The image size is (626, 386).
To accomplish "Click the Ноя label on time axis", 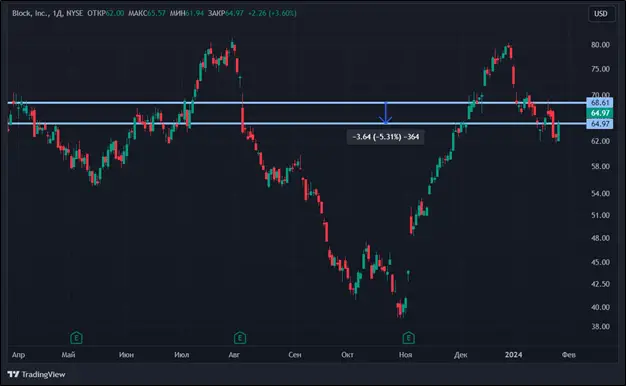I will [405, 354].
